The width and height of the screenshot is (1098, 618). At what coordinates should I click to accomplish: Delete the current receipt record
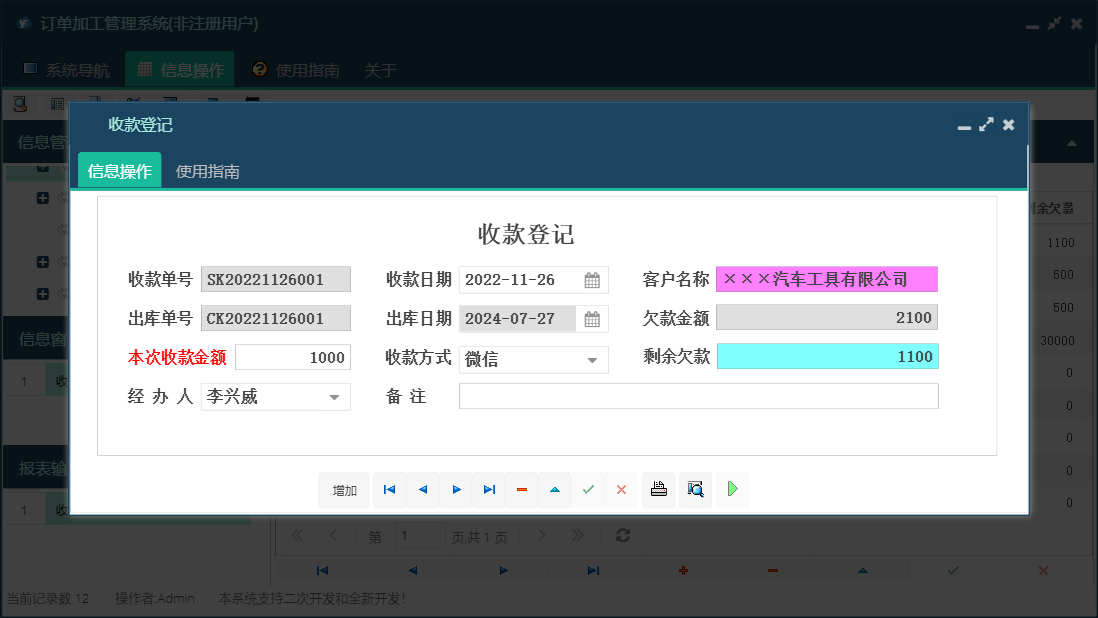521,490
